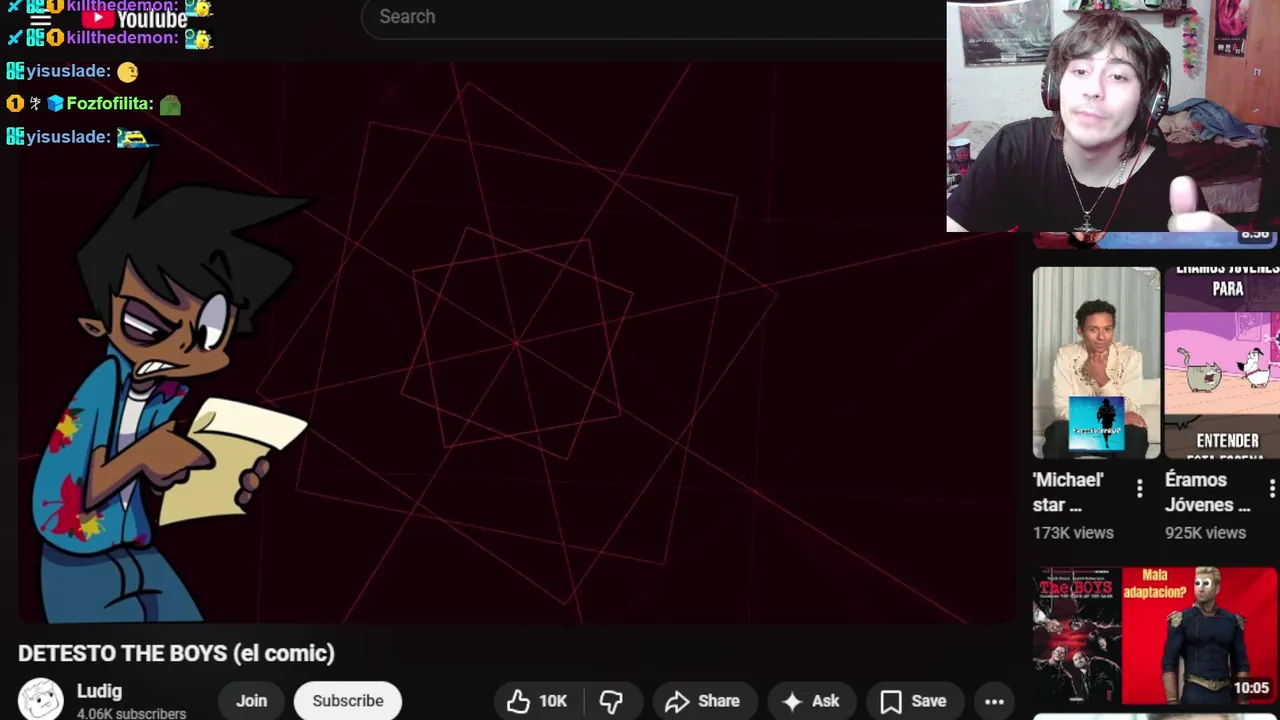Open options for Éramos Jóvenes short

1271,488
